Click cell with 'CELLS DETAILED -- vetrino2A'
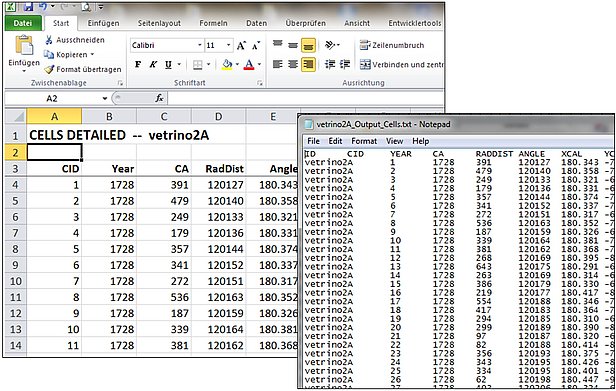The image size is (616, 391). [119, 135]
